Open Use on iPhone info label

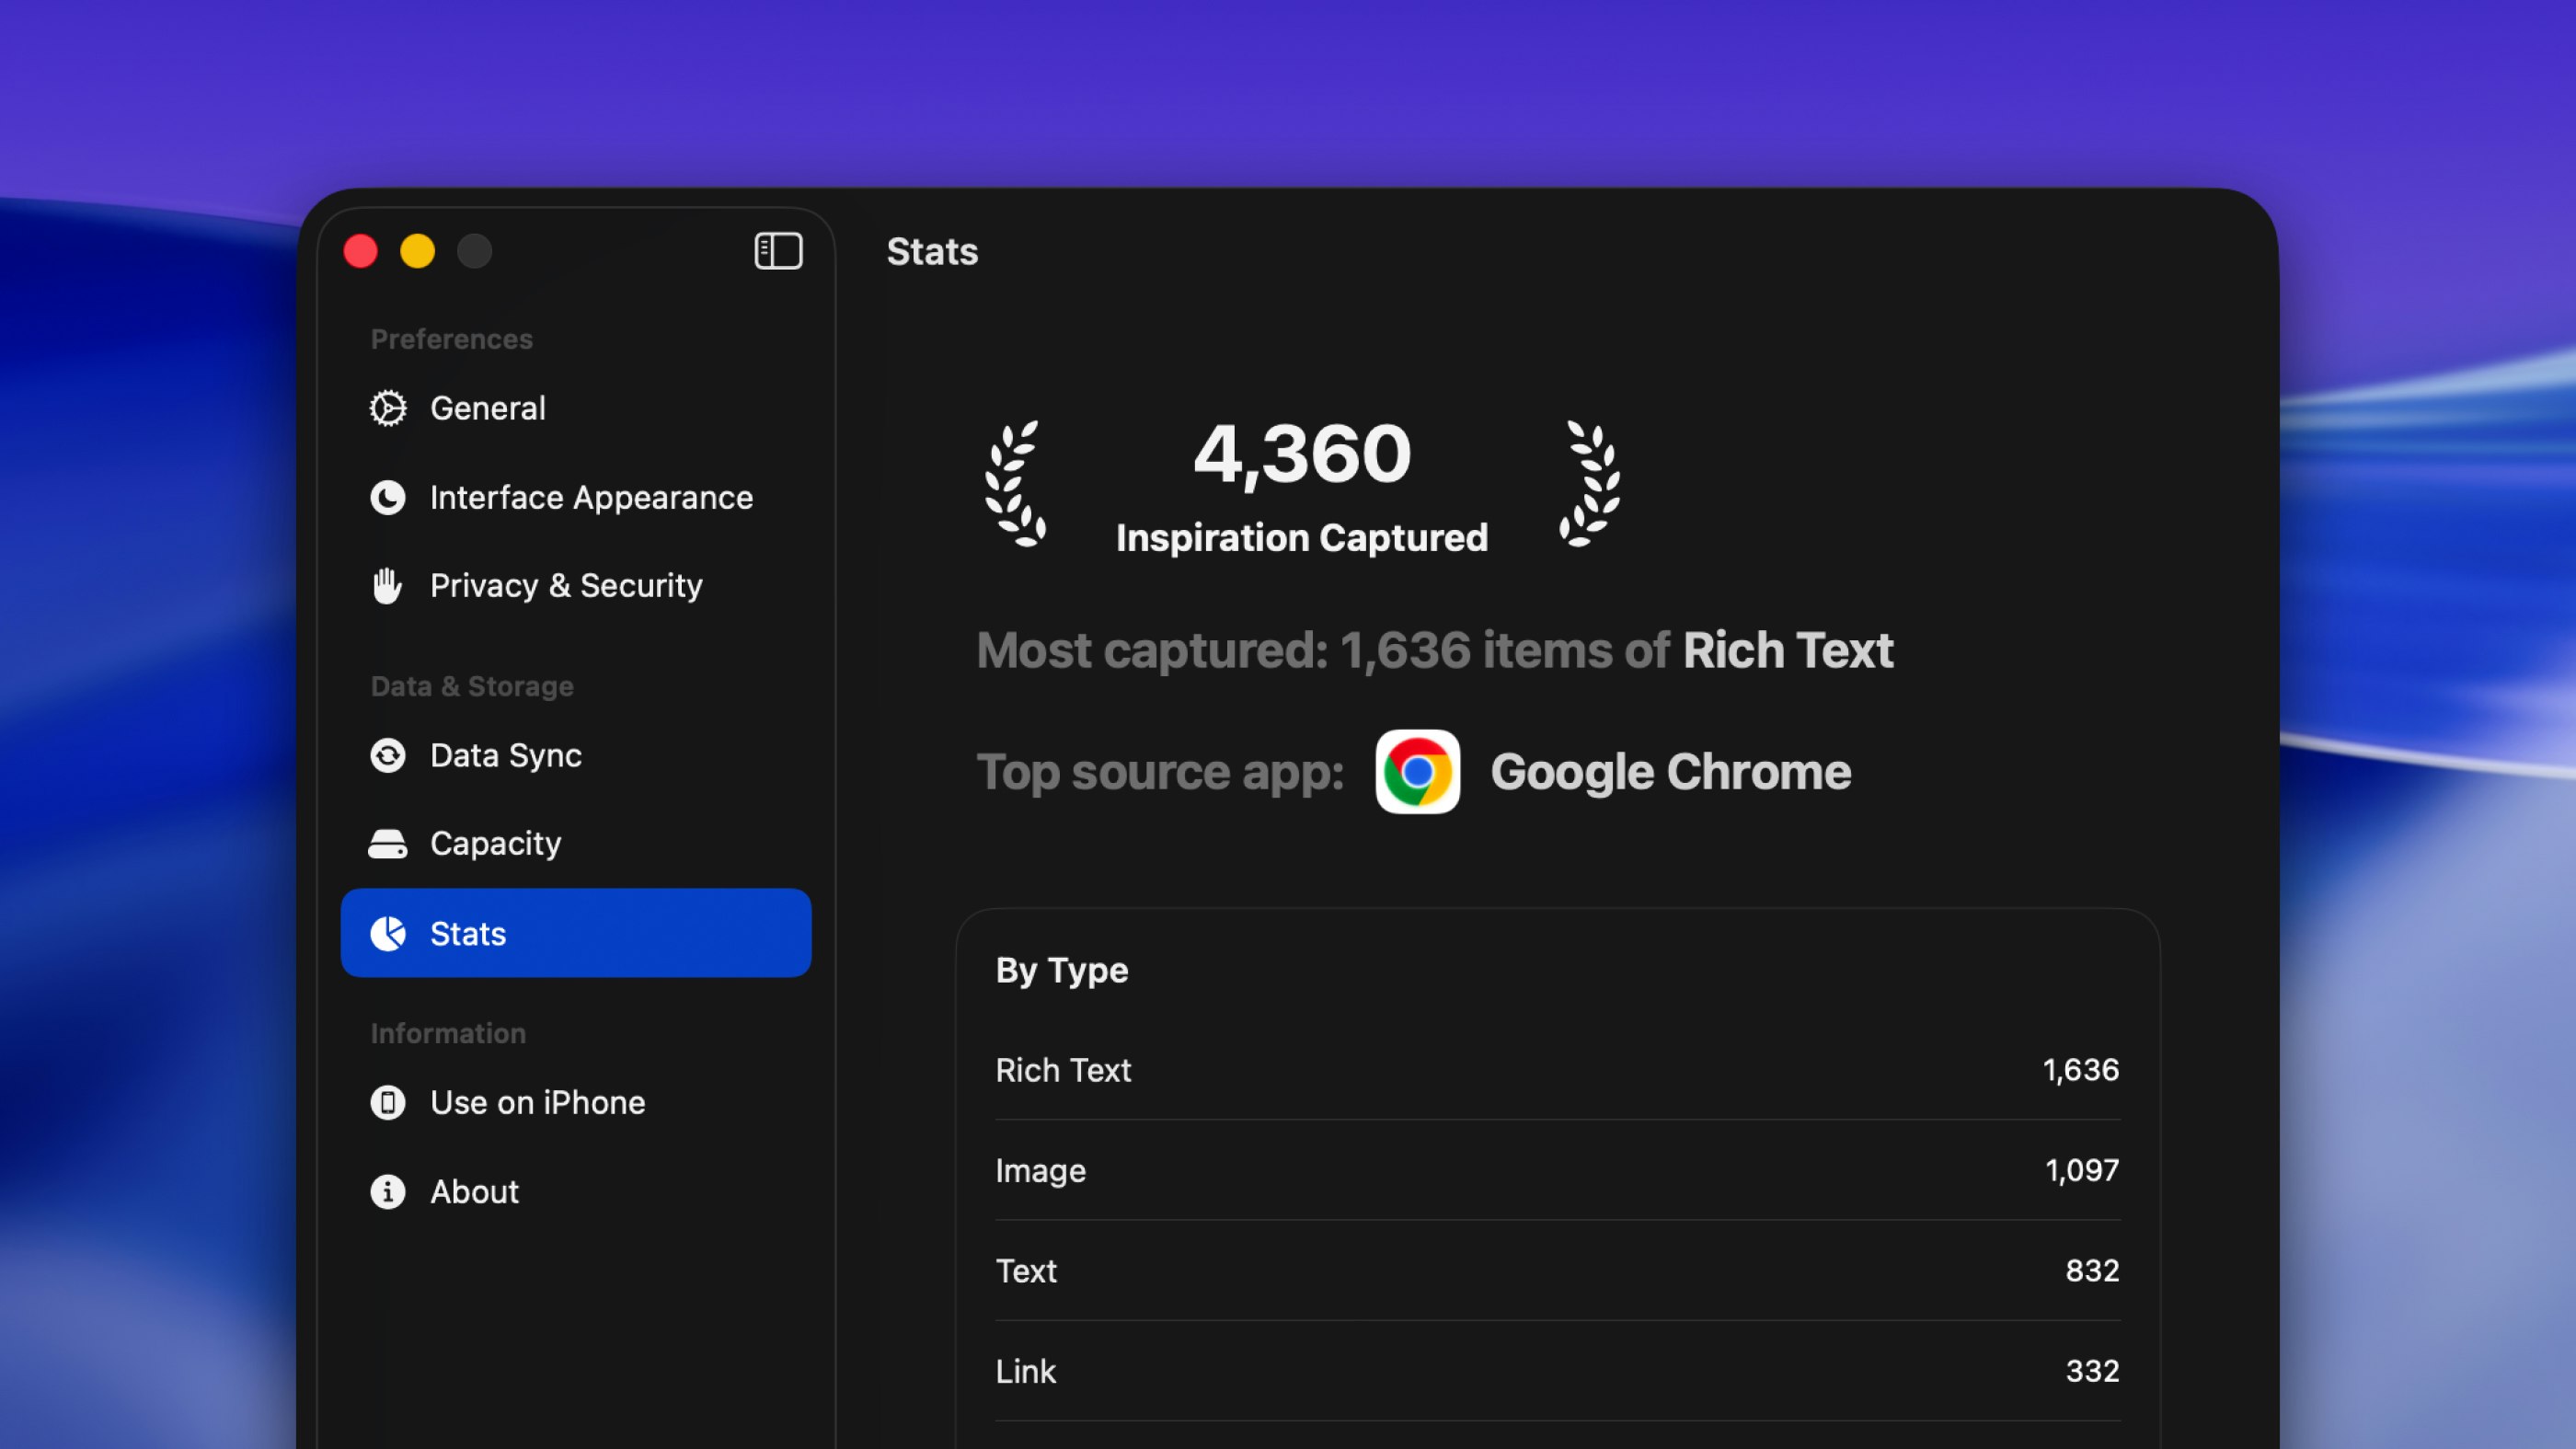[538, 1102]
